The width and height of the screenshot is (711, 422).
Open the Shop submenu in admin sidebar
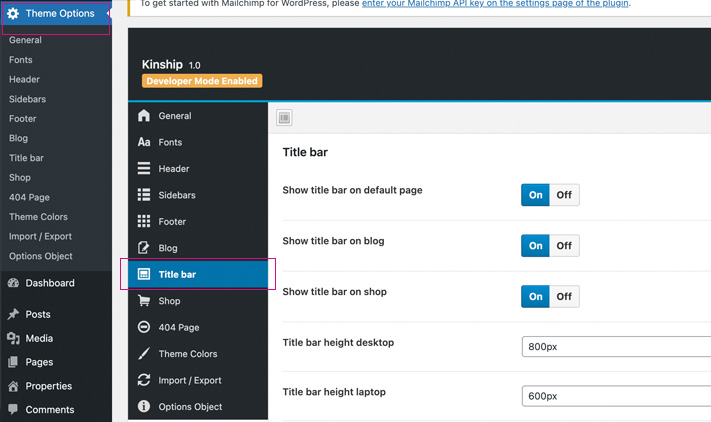pos(20,178)
